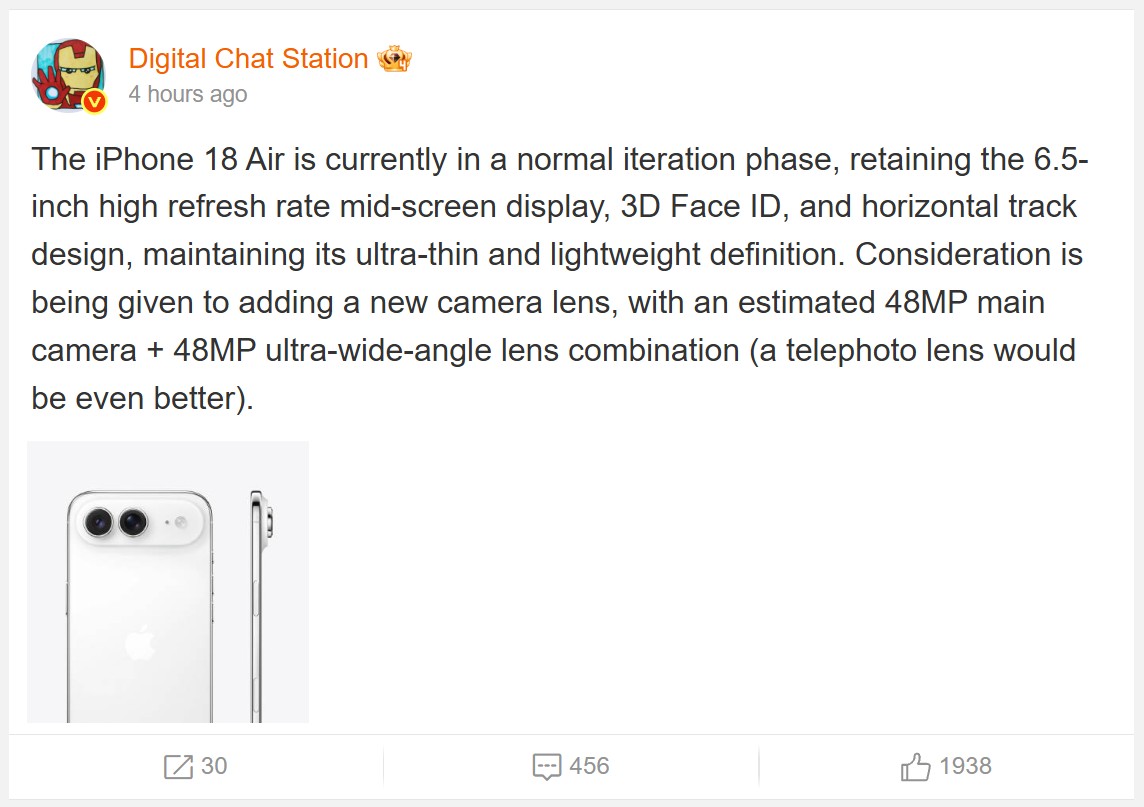Click the repost count 30
The image size is (1144, 807).
click(x=214, y=767)
